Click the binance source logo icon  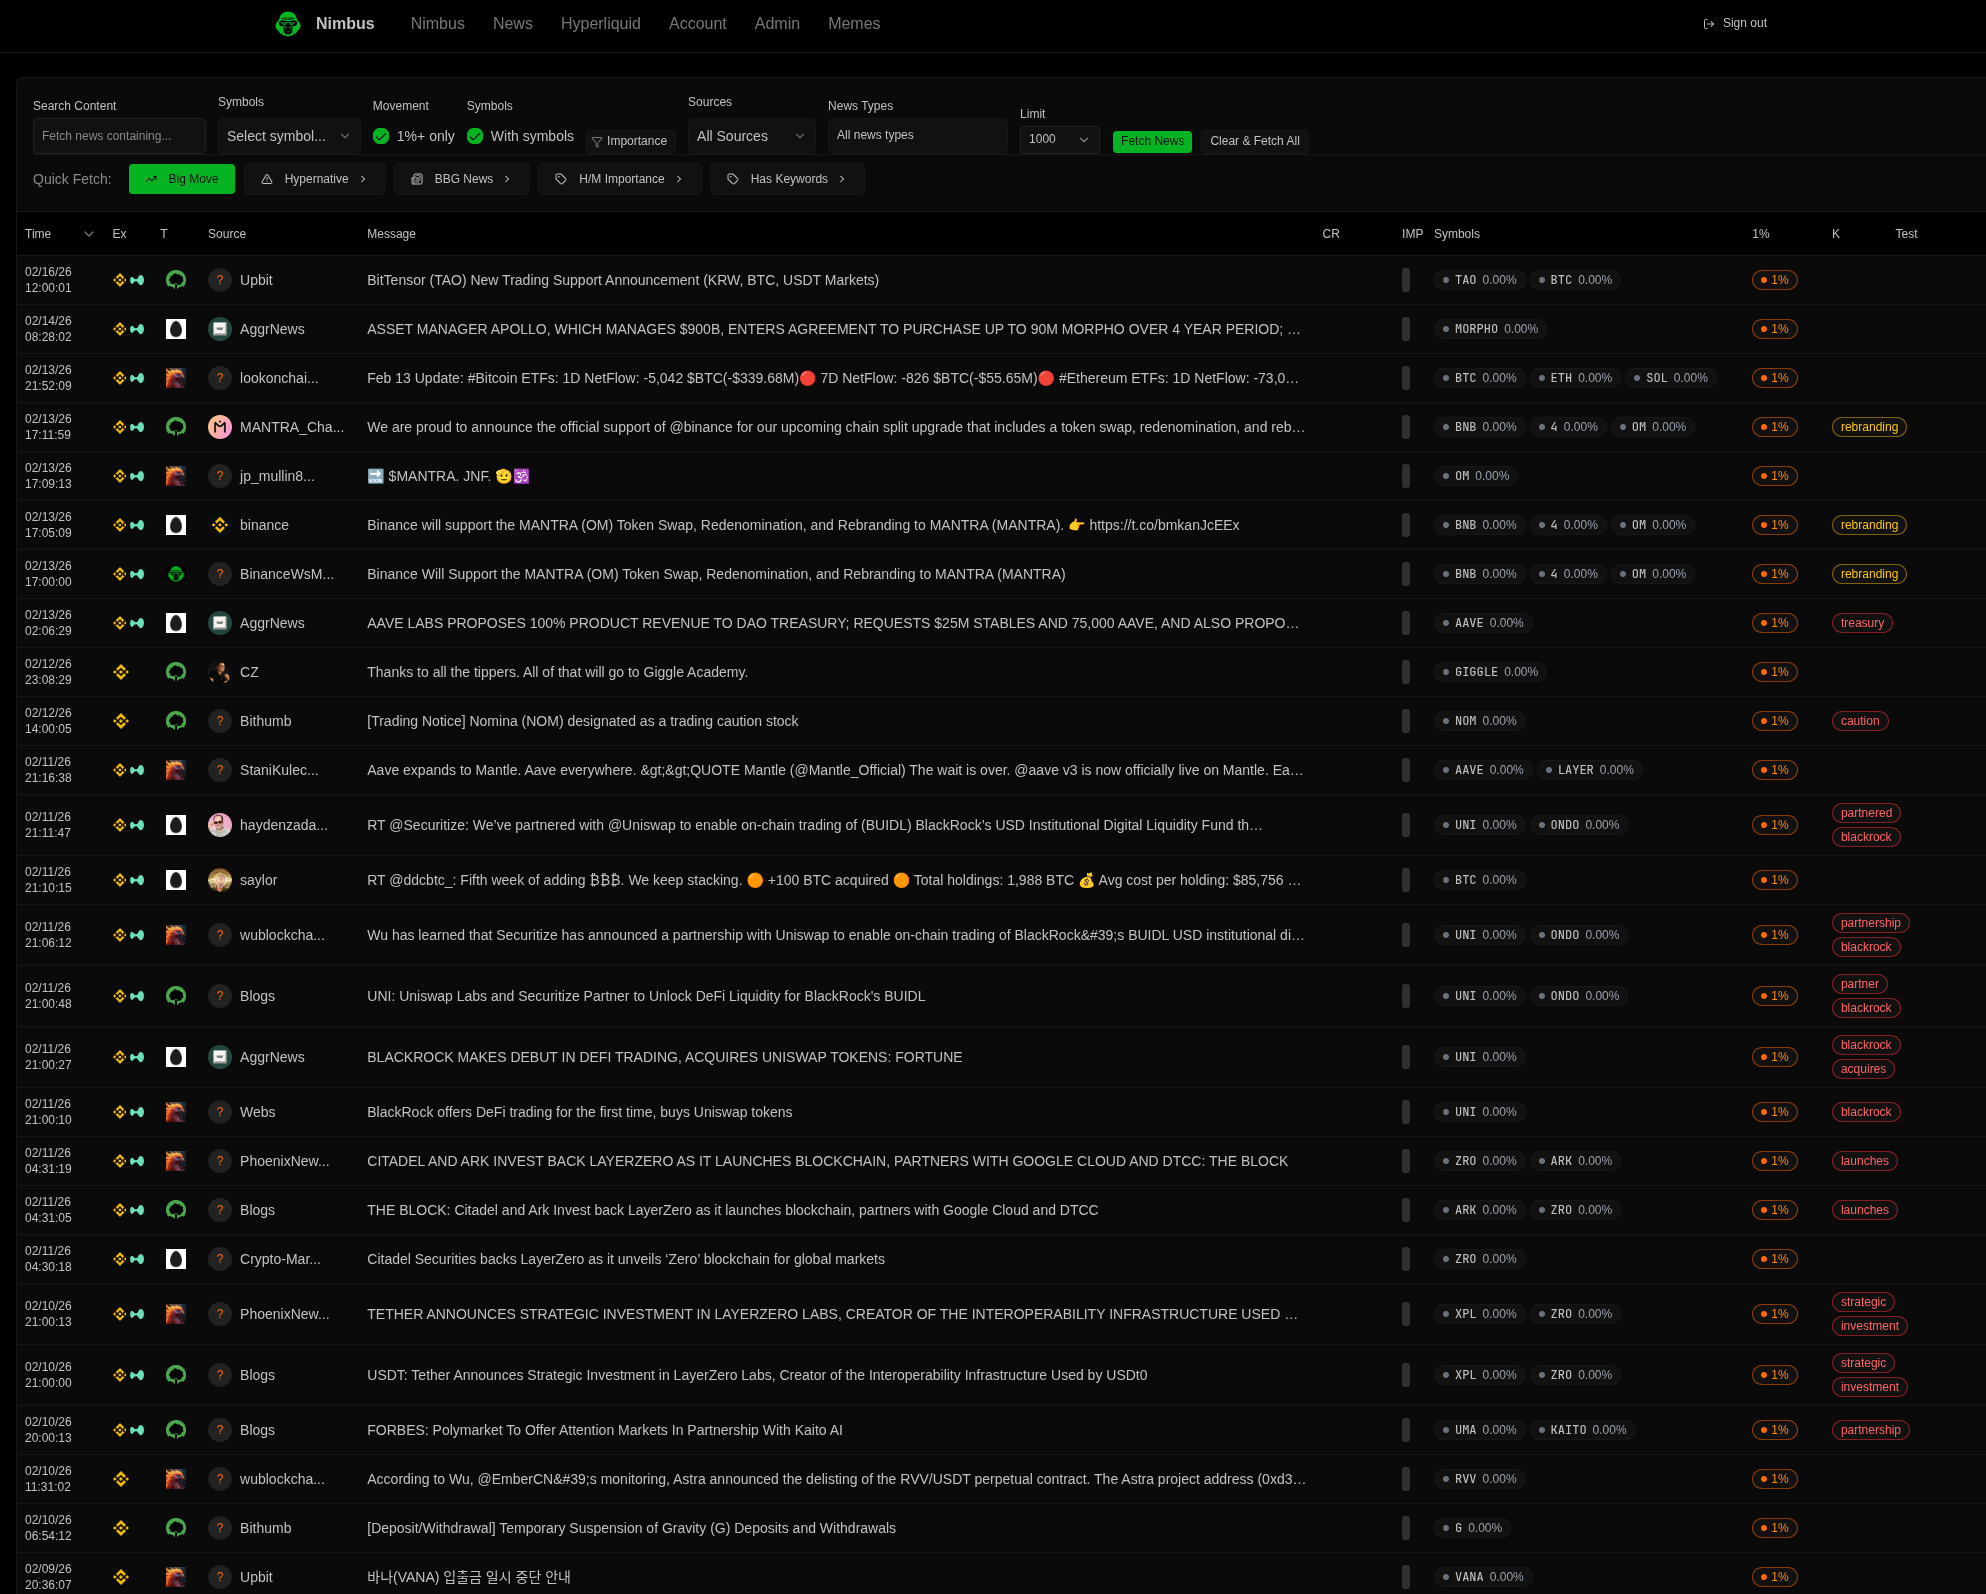tap(220, 525)
